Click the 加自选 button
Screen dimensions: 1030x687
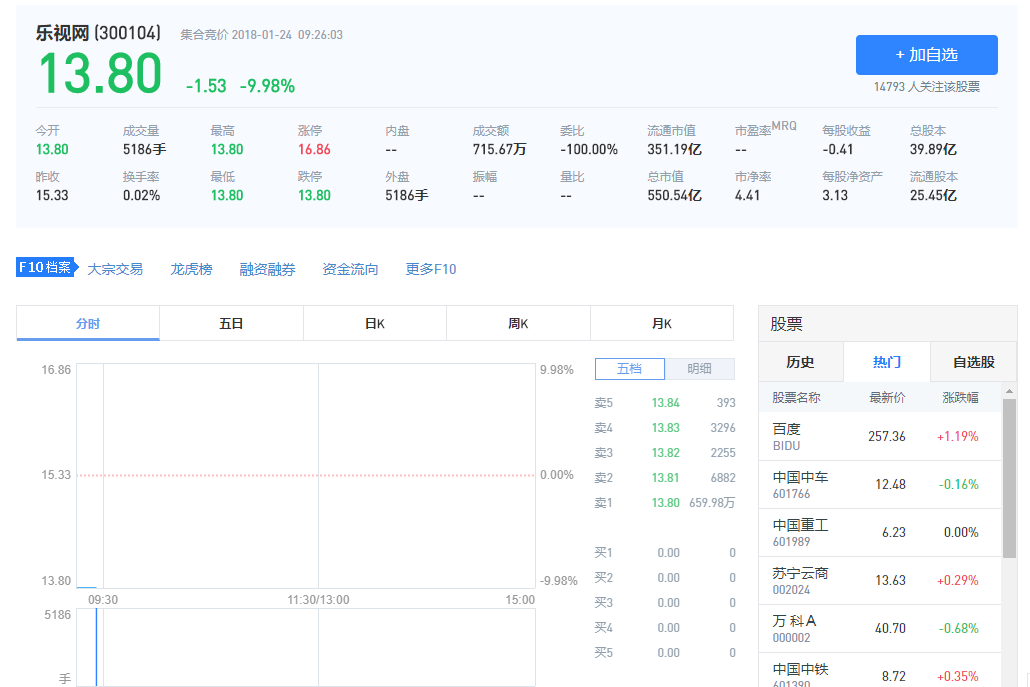926,55
